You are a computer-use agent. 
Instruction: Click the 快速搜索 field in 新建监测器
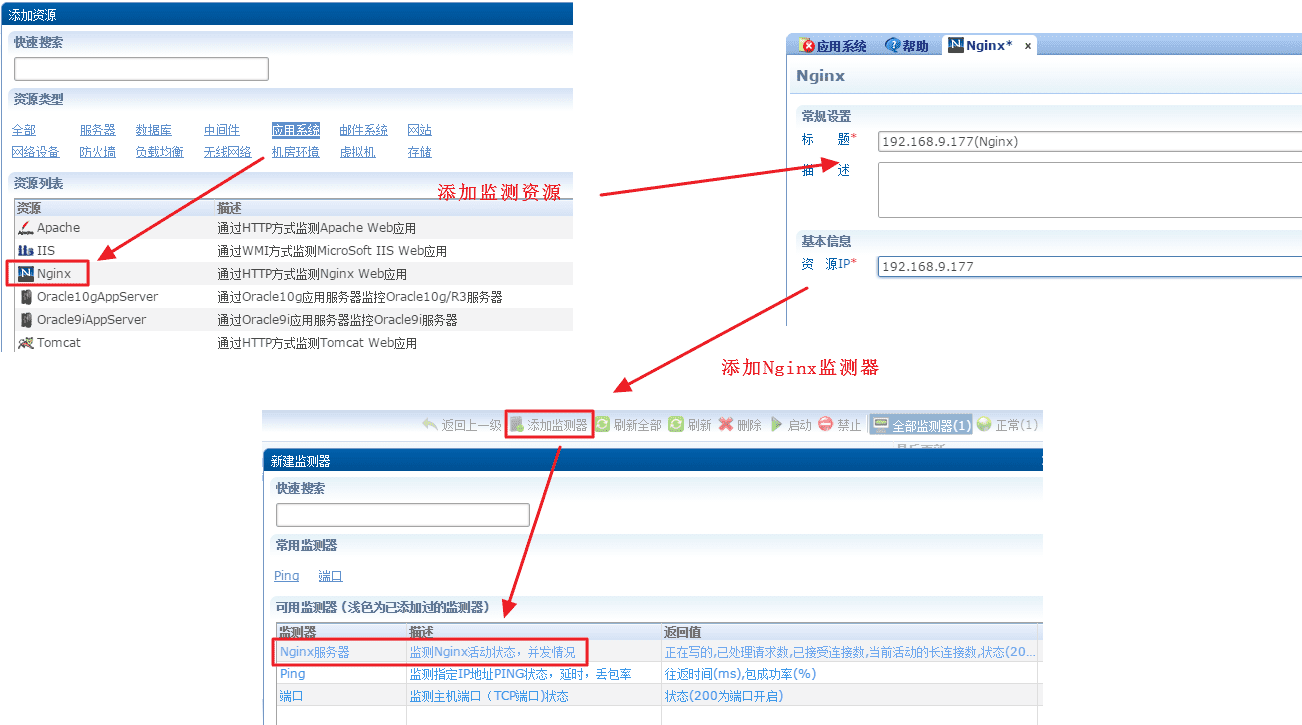point(403,515)
